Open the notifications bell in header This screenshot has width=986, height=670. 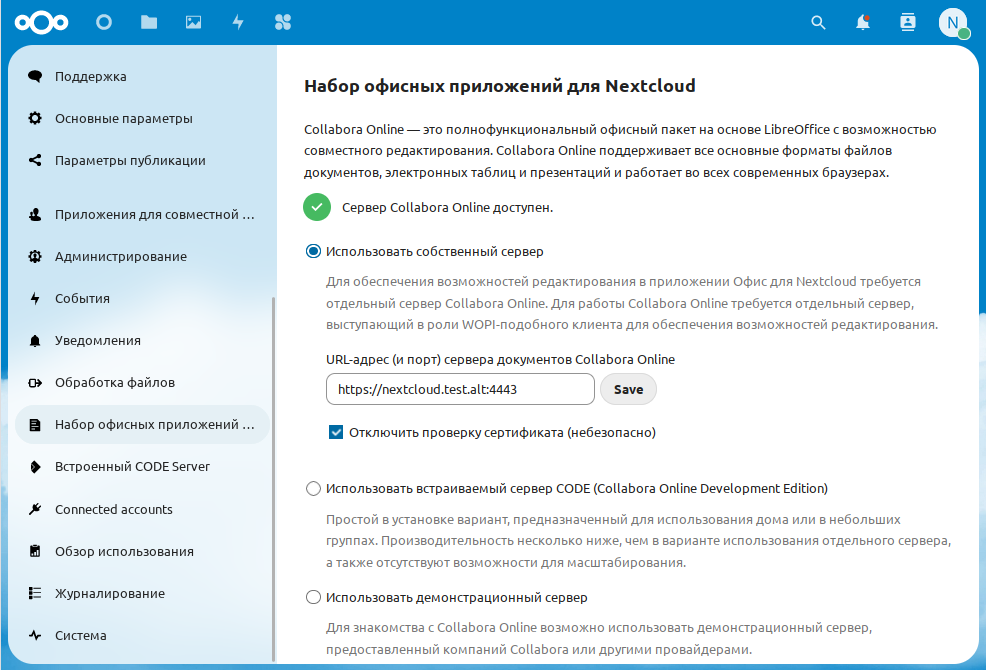point(863,23)
